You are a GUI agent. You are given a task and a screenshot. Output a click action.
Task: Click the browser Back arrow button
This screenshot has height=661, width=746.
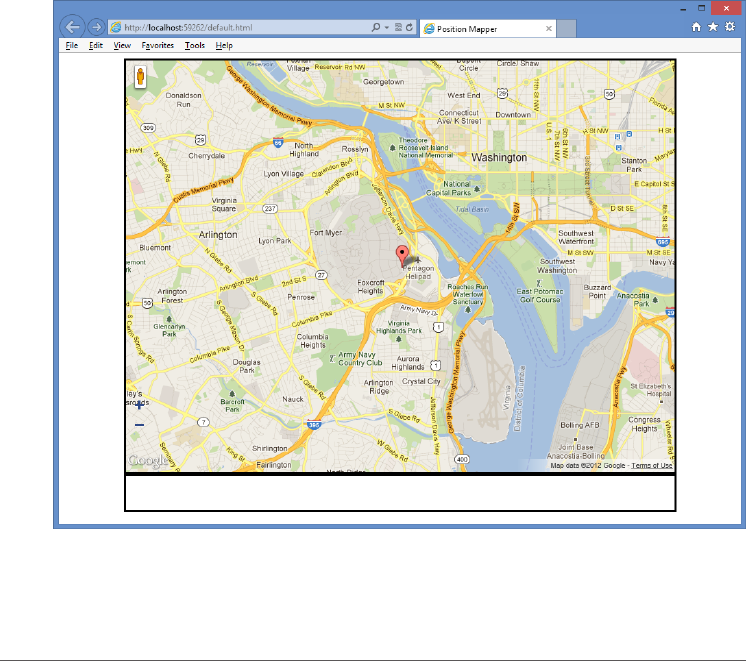(x=72, y=27)
